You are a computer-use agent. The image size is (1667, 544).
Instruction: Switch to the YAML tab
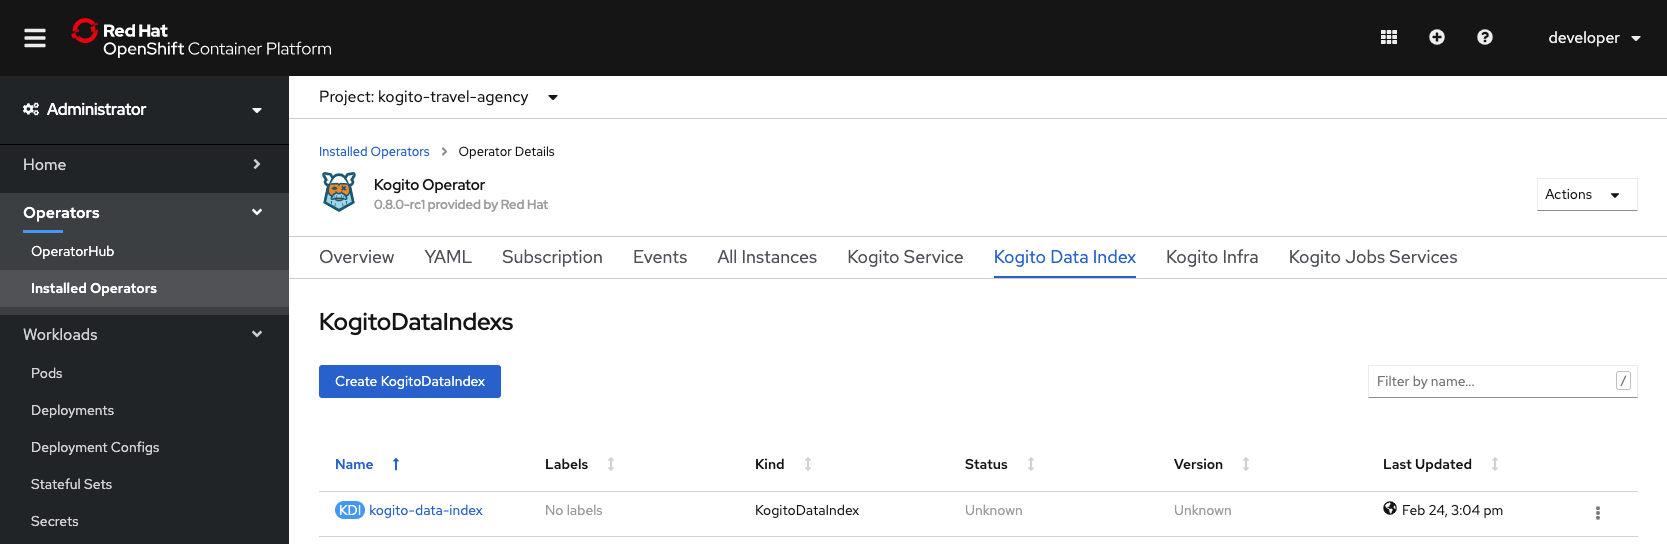point(448,257)
